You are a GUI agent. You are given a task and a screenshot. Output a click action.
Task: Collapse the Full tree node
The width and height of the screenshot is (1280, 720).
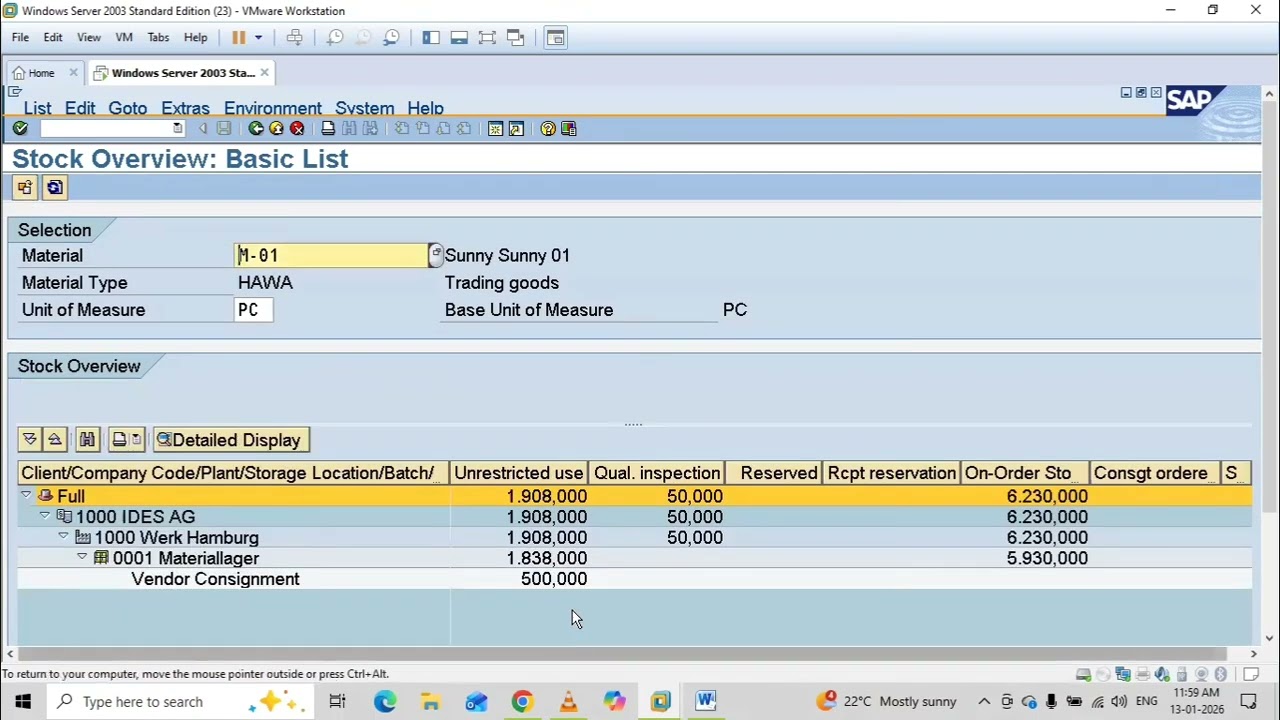[26, 495]
